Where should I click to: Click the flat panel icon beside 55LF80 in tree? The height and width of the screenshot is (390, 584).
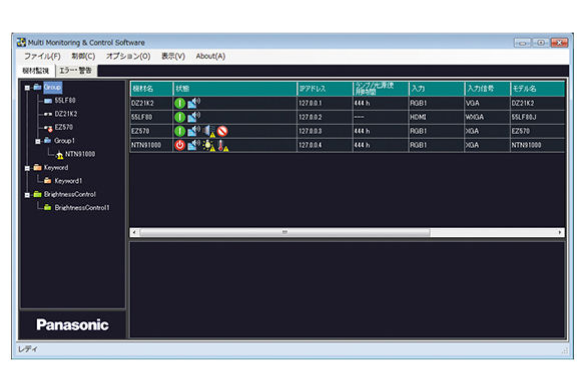(48, 101)
